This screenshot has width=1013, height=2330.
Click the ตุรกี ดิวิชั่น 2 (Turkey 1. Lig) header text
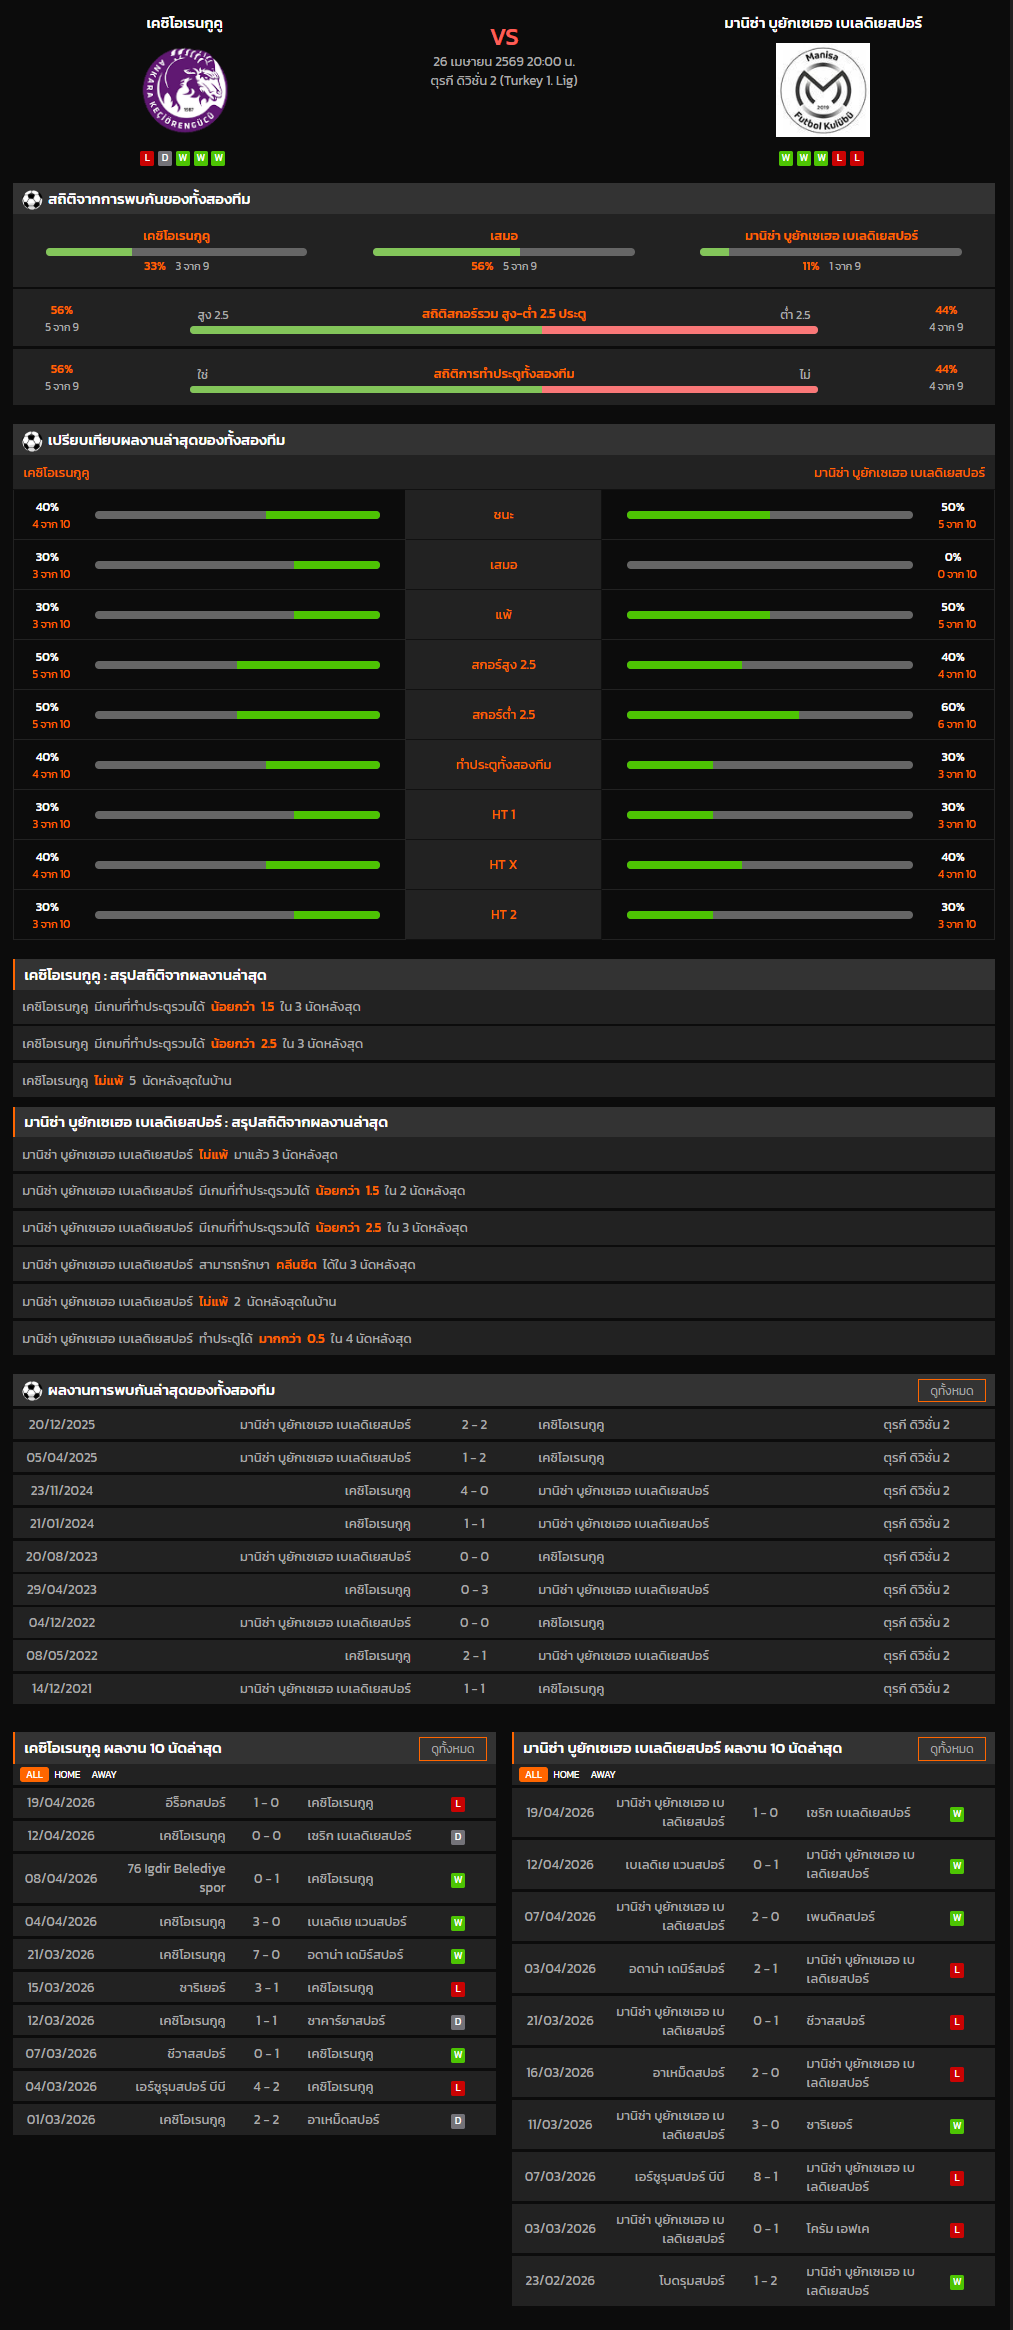pyautogui.click(x=503, y=81)
